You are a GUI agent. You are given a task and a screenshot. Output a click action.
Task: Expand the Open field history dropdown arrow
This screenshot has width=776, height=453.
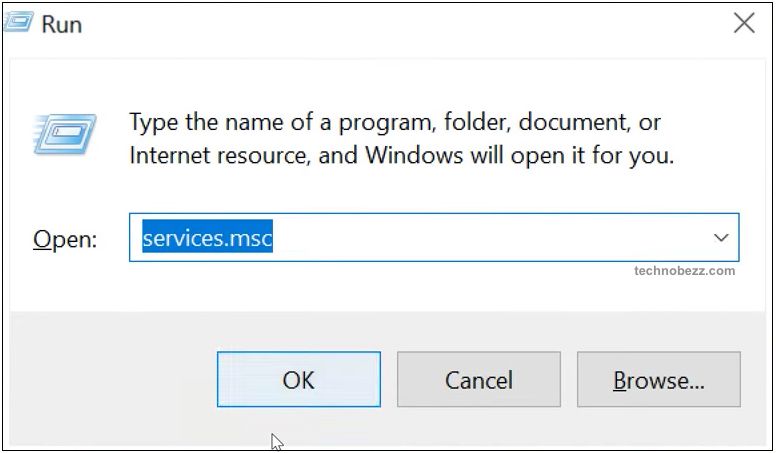(x=721, y=238)
